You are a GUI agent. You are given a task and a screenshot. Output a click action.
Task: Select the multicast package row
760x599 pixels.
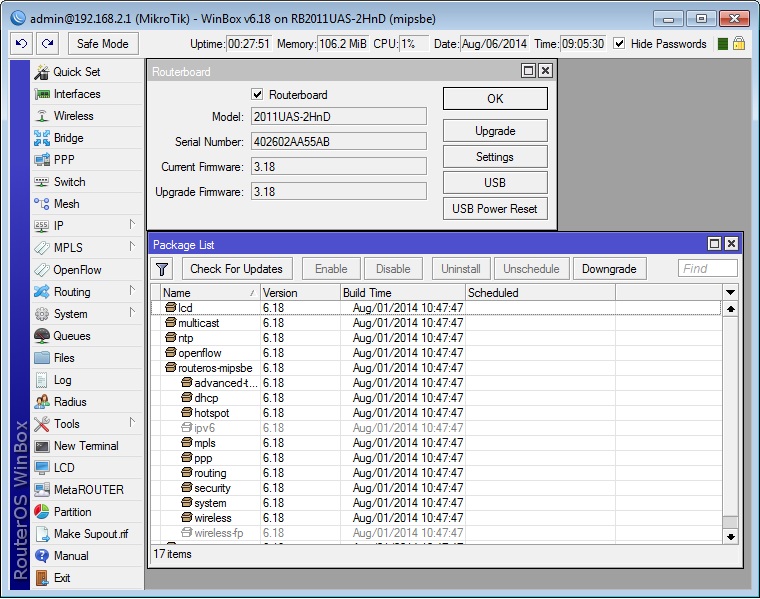point(436,323)
